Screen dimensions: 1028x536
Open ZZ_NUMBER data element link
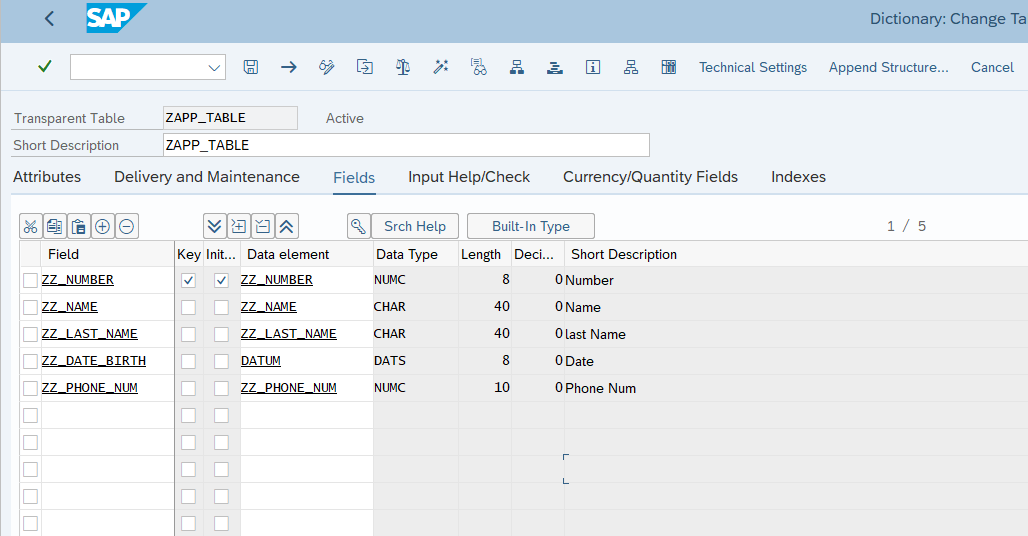(277, 280)
